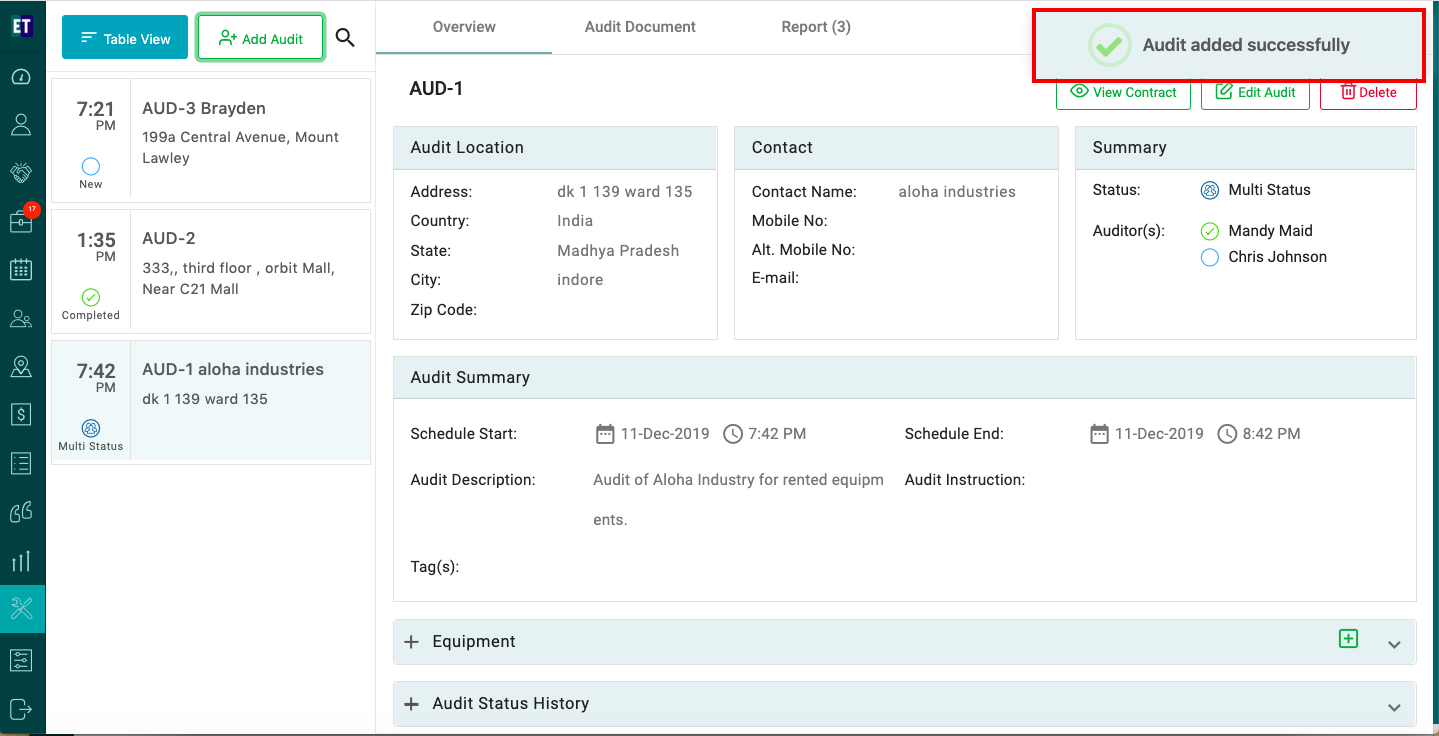Open the dashboard gauge icon in sidebar
The image size is (1439, 736).
(21, 77)
